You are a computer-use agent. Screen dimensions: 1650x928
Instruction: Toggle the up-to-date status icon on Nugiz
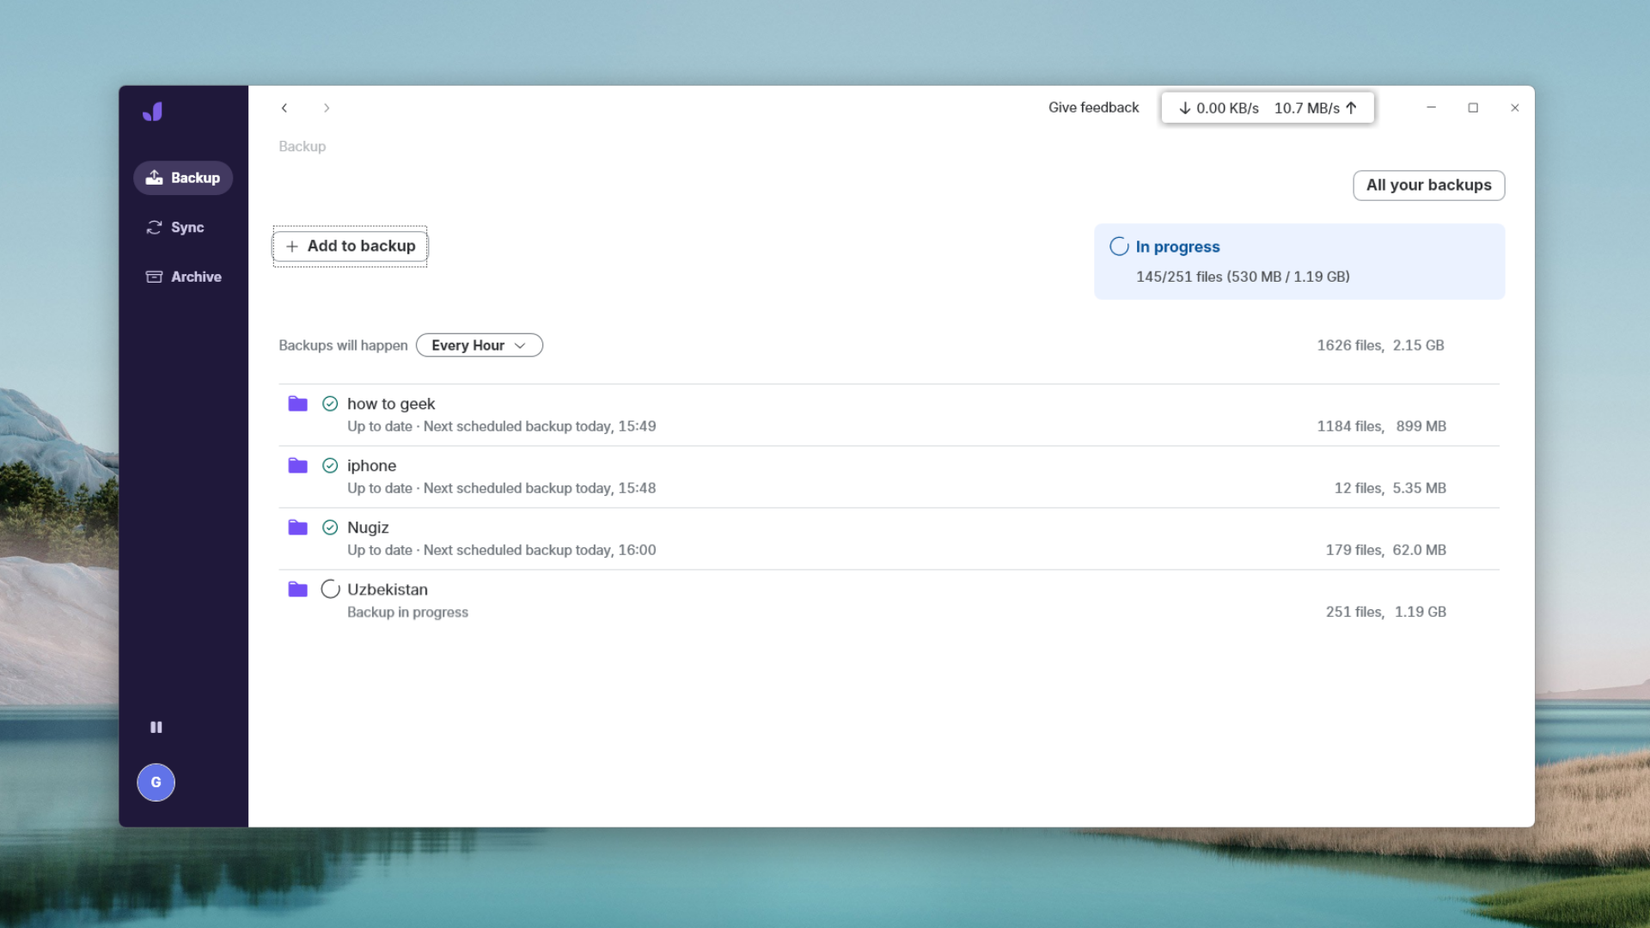[330, 527]
